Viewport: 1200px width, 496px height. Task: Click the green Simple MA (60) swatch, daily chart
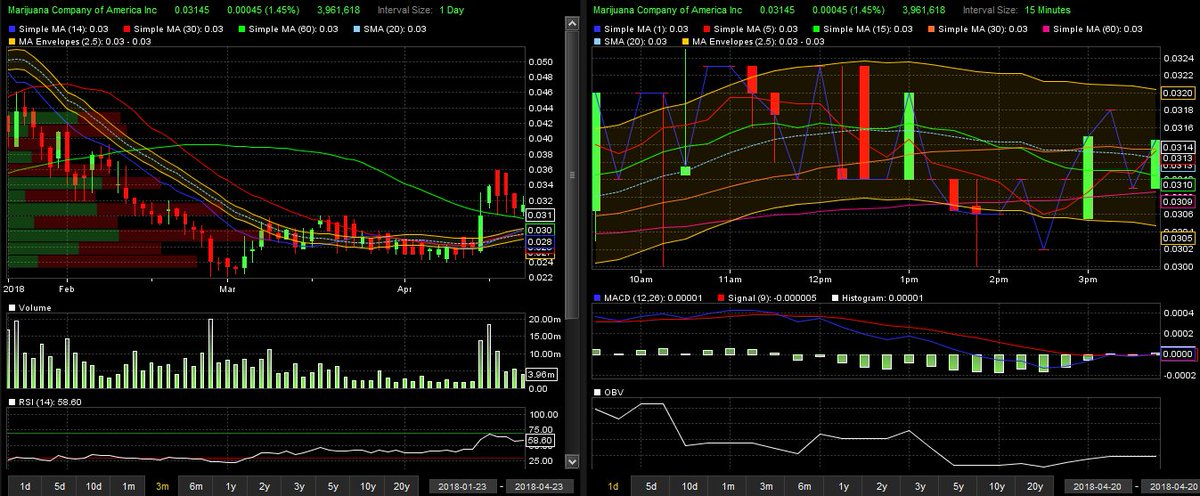click(x=240, y=29)
